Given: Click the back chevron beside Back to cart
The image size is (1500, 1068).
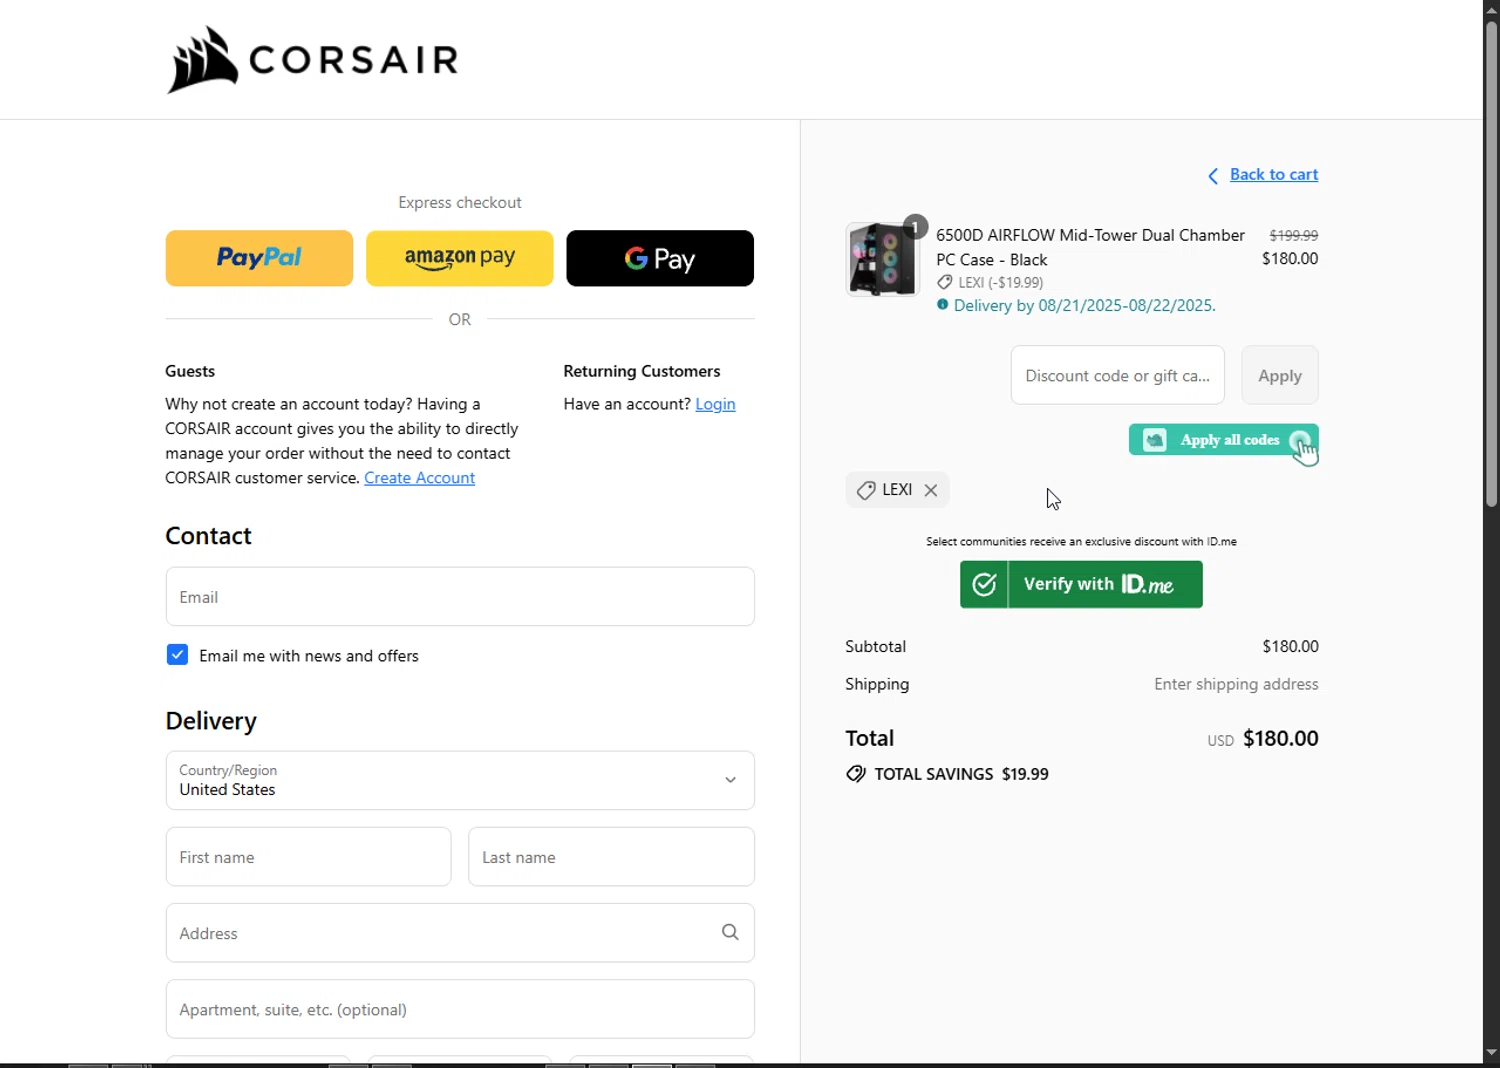Looking at the screenshot, I should [x=1213, y=176].
